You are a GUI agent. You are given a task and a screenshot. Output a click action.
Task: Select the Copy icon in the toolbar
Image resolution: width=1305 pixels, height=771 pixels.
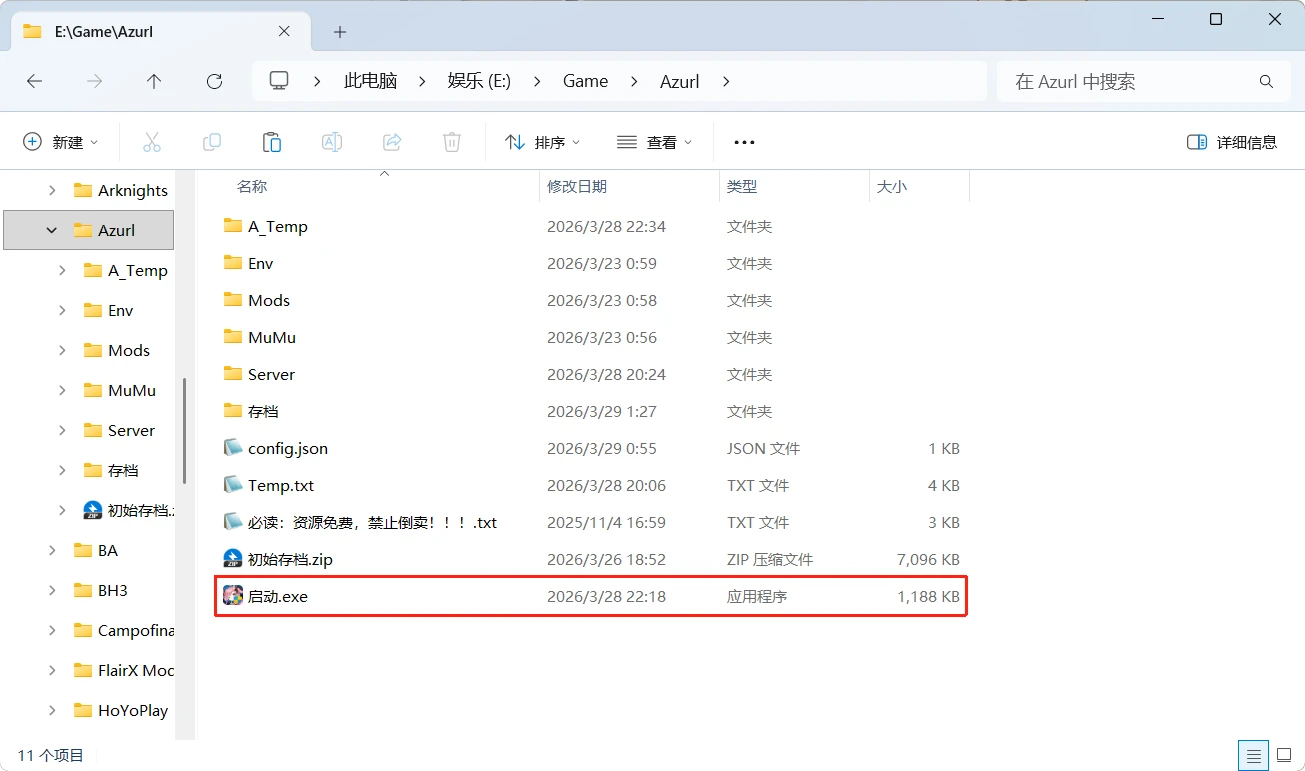coord(212,141)
